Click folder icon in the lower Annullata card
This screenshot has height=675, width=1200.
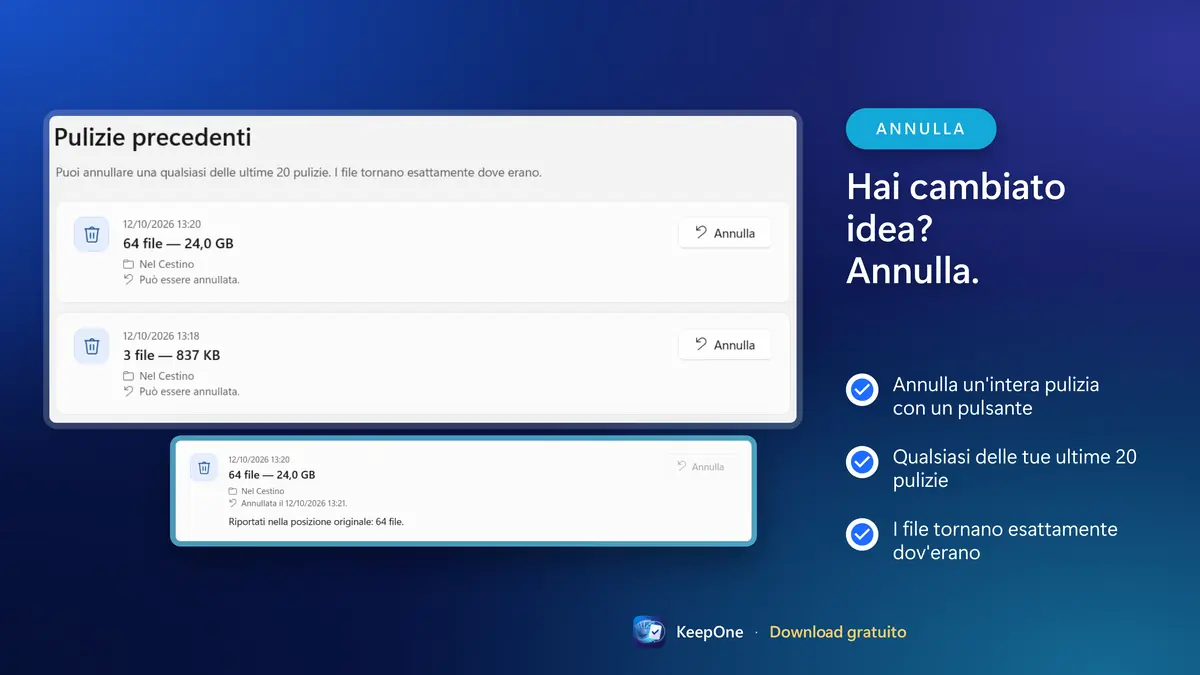233,492
